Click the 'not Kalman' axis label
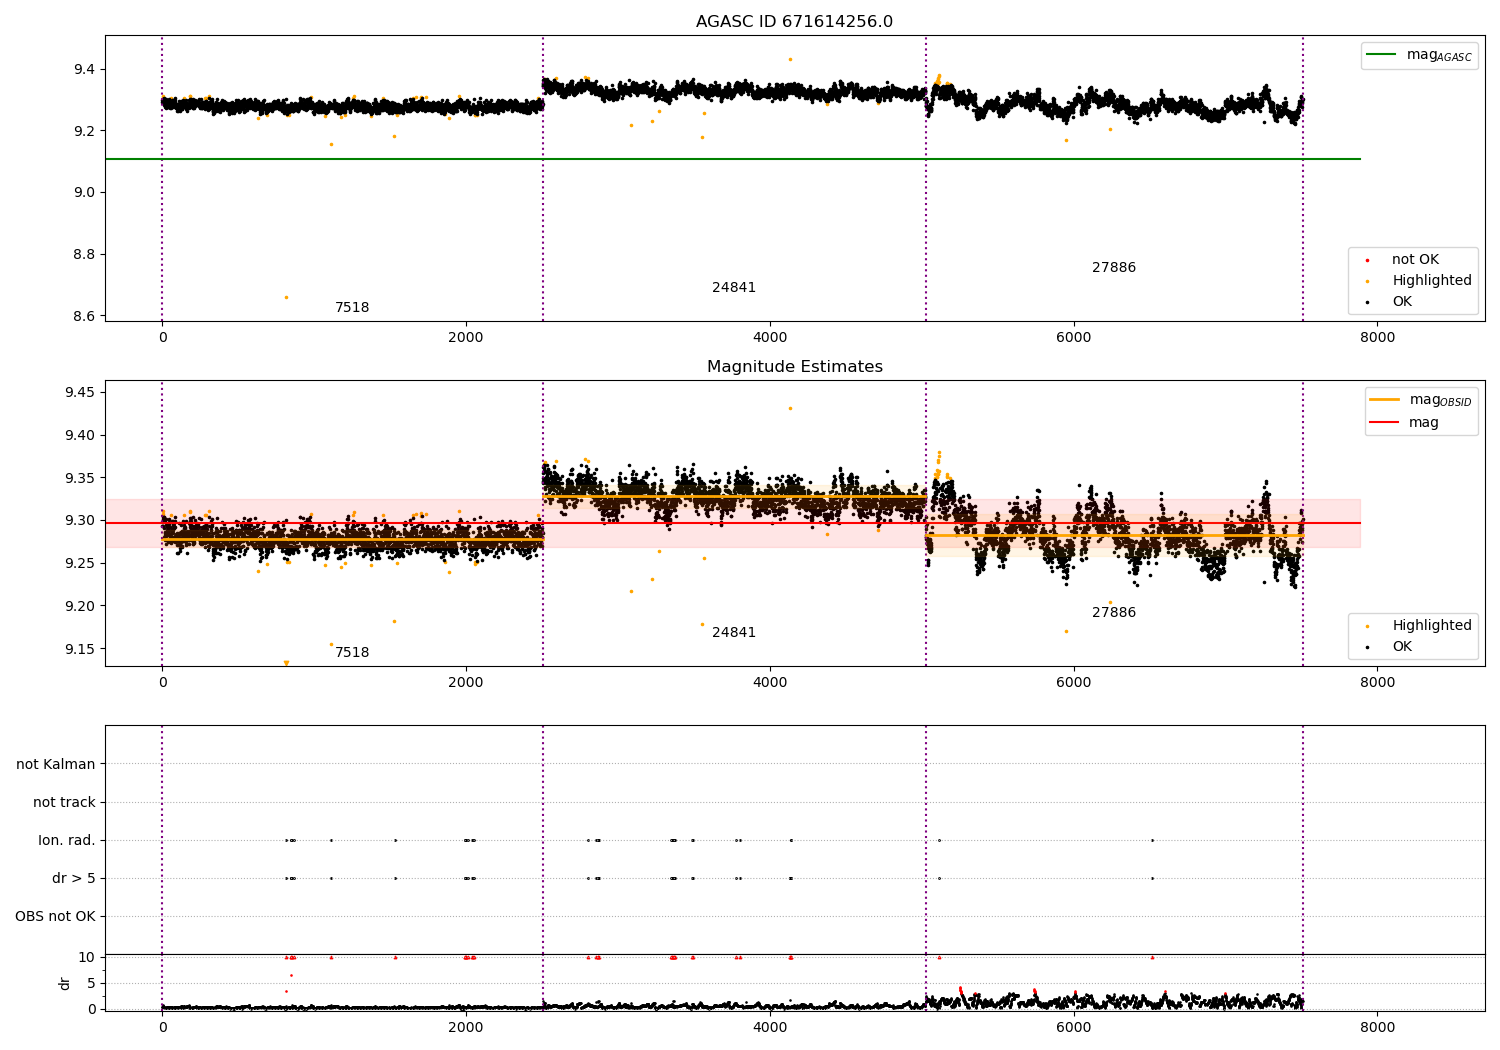The width and height of the screenshot is (1500, 1050). click(56, 764)
